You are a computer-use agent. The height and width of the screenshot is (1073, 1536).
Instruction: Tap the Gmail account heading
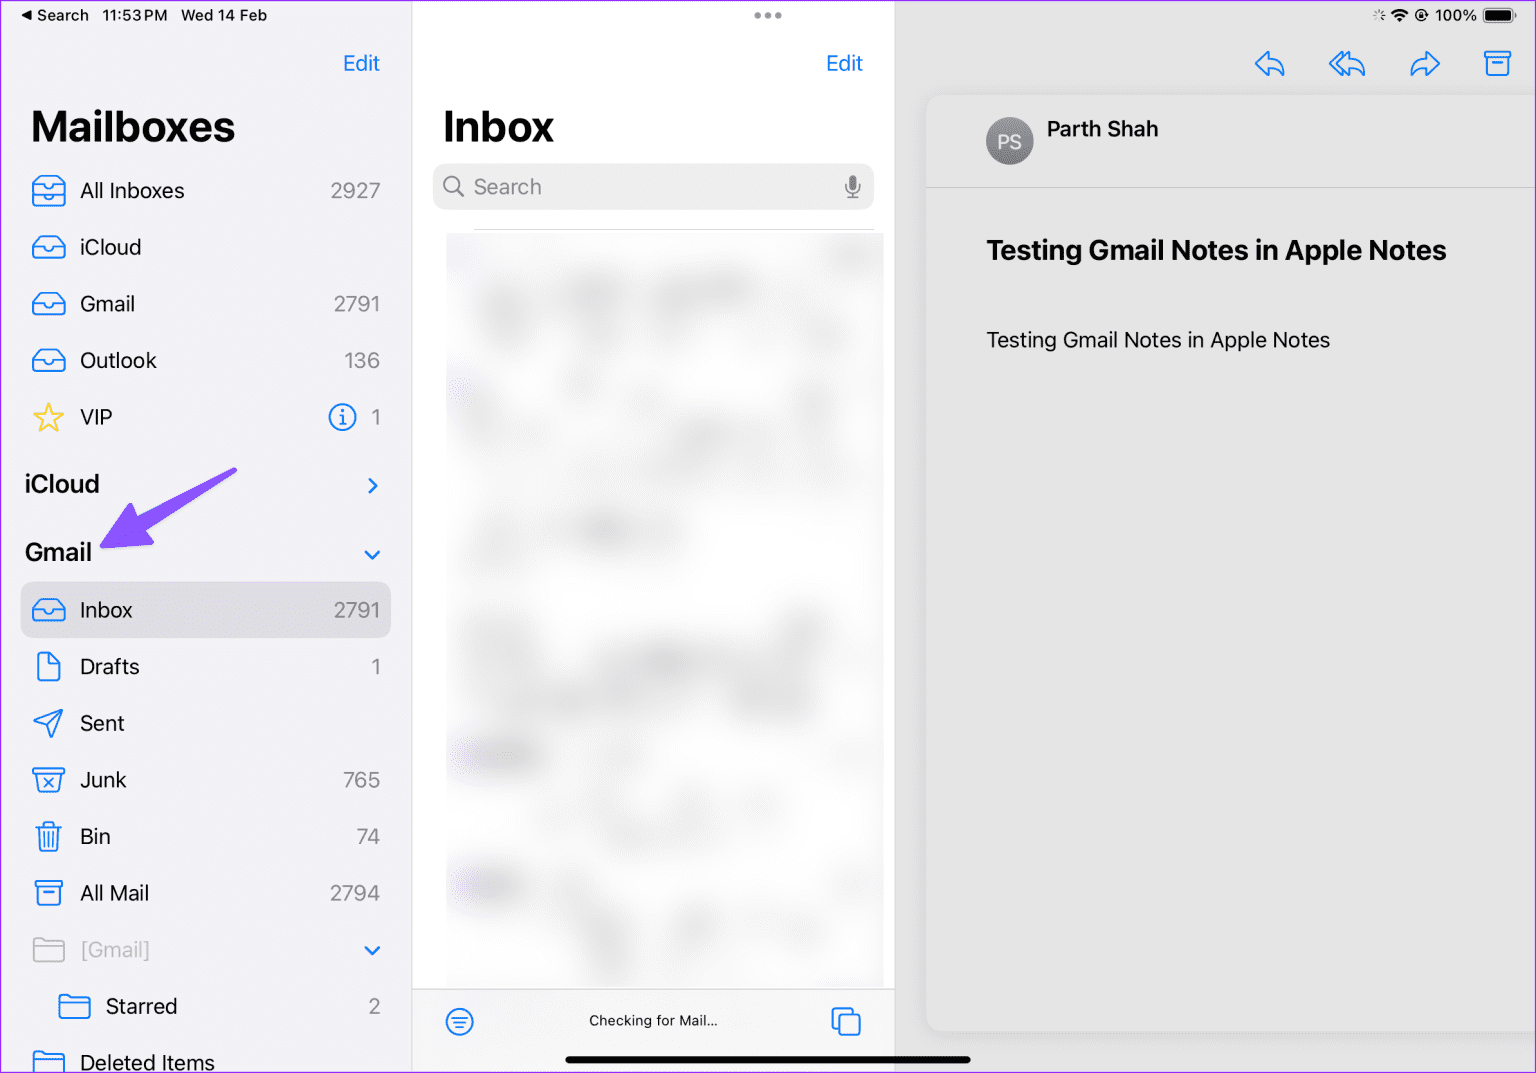pyautogui.click(x=58, y=552)
